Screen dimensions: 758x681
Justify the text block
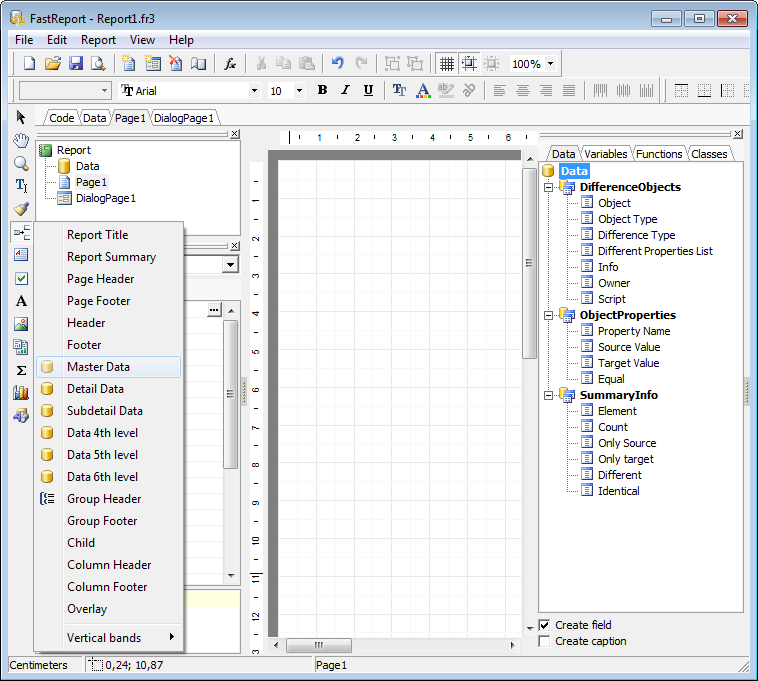(x=569, y=90)
